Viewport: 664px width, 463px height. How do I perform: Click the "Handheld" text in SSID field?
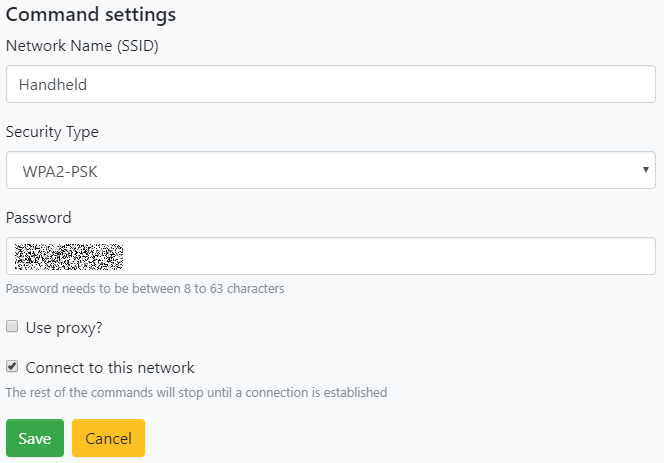pyautogui.click(x=53, y=84)
